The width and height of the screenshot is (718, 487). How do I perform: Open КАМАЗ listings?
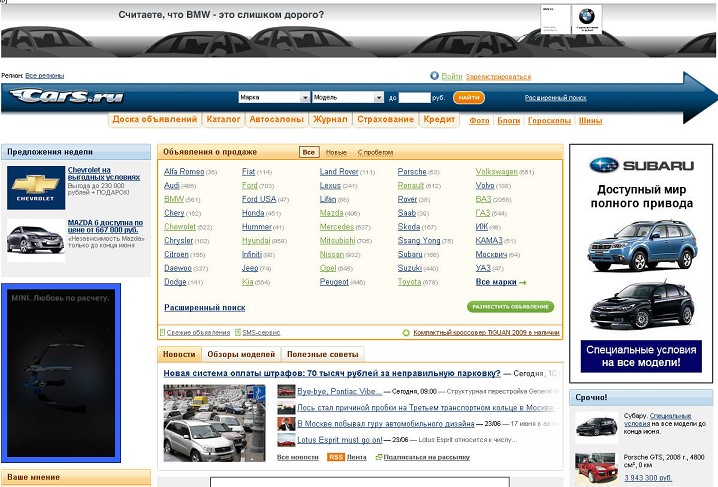[489, 240]
